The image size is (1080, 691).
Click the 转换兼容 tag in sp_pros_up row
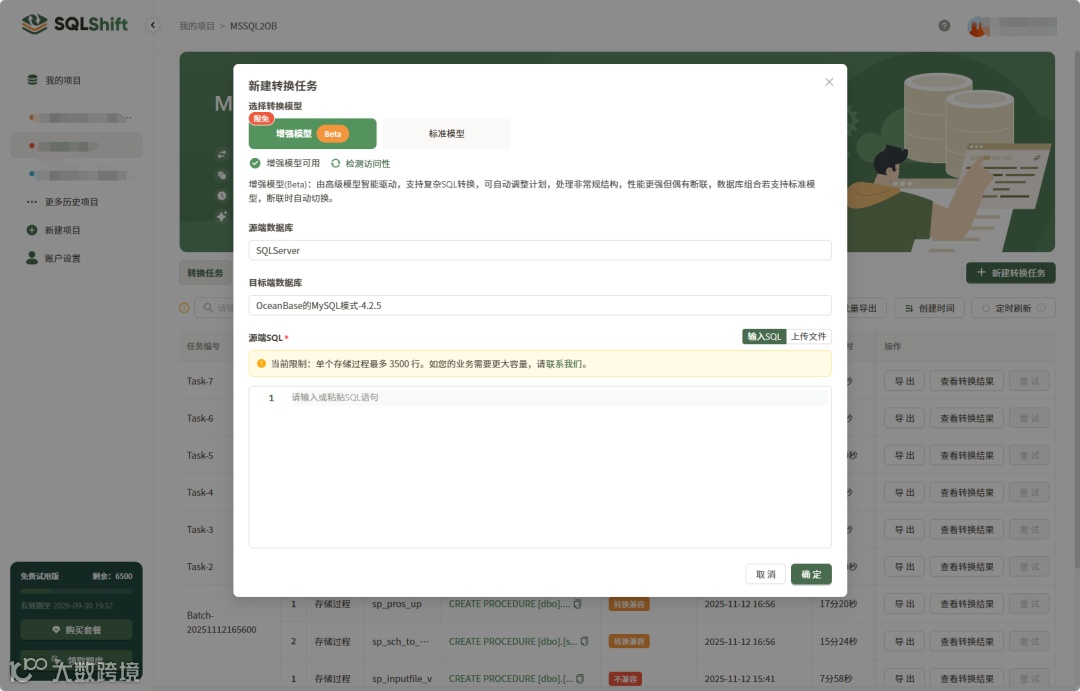pos(629,604)
